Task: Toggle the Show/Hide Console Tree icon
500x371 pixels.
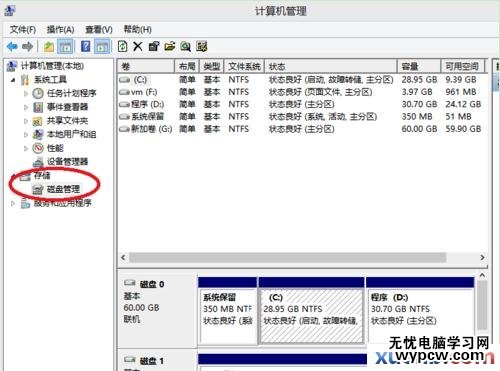Action: pyautogui.click(x=65, y=46)
